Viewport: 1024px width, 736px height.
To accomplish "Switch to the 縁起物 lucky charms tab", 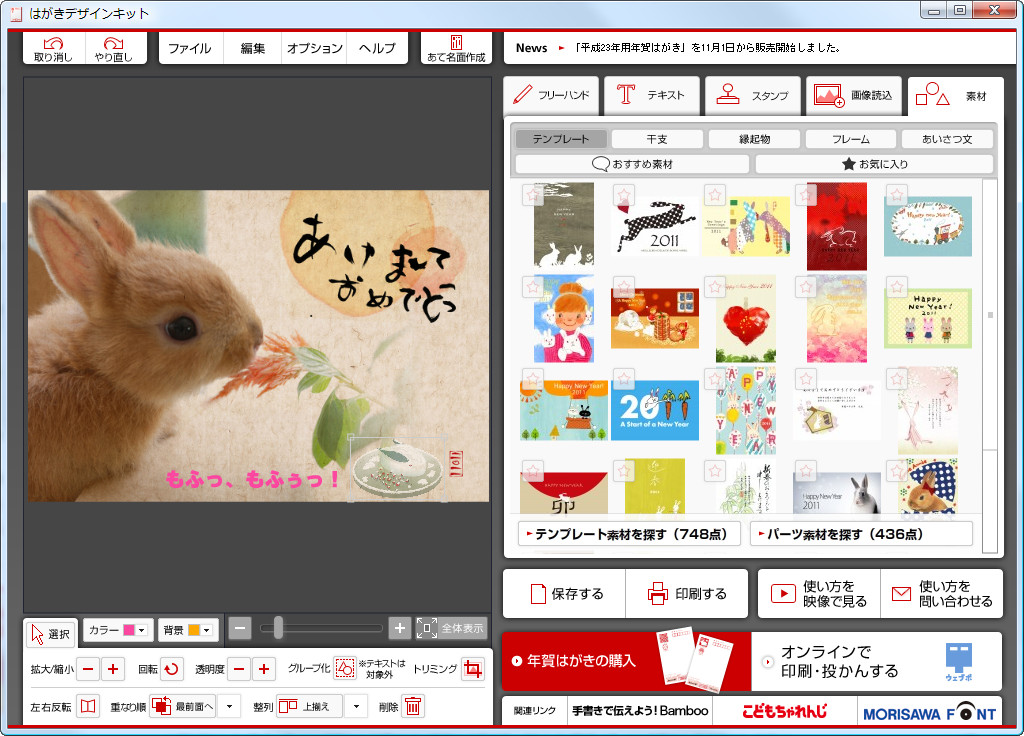I will [x=754, y=139].
